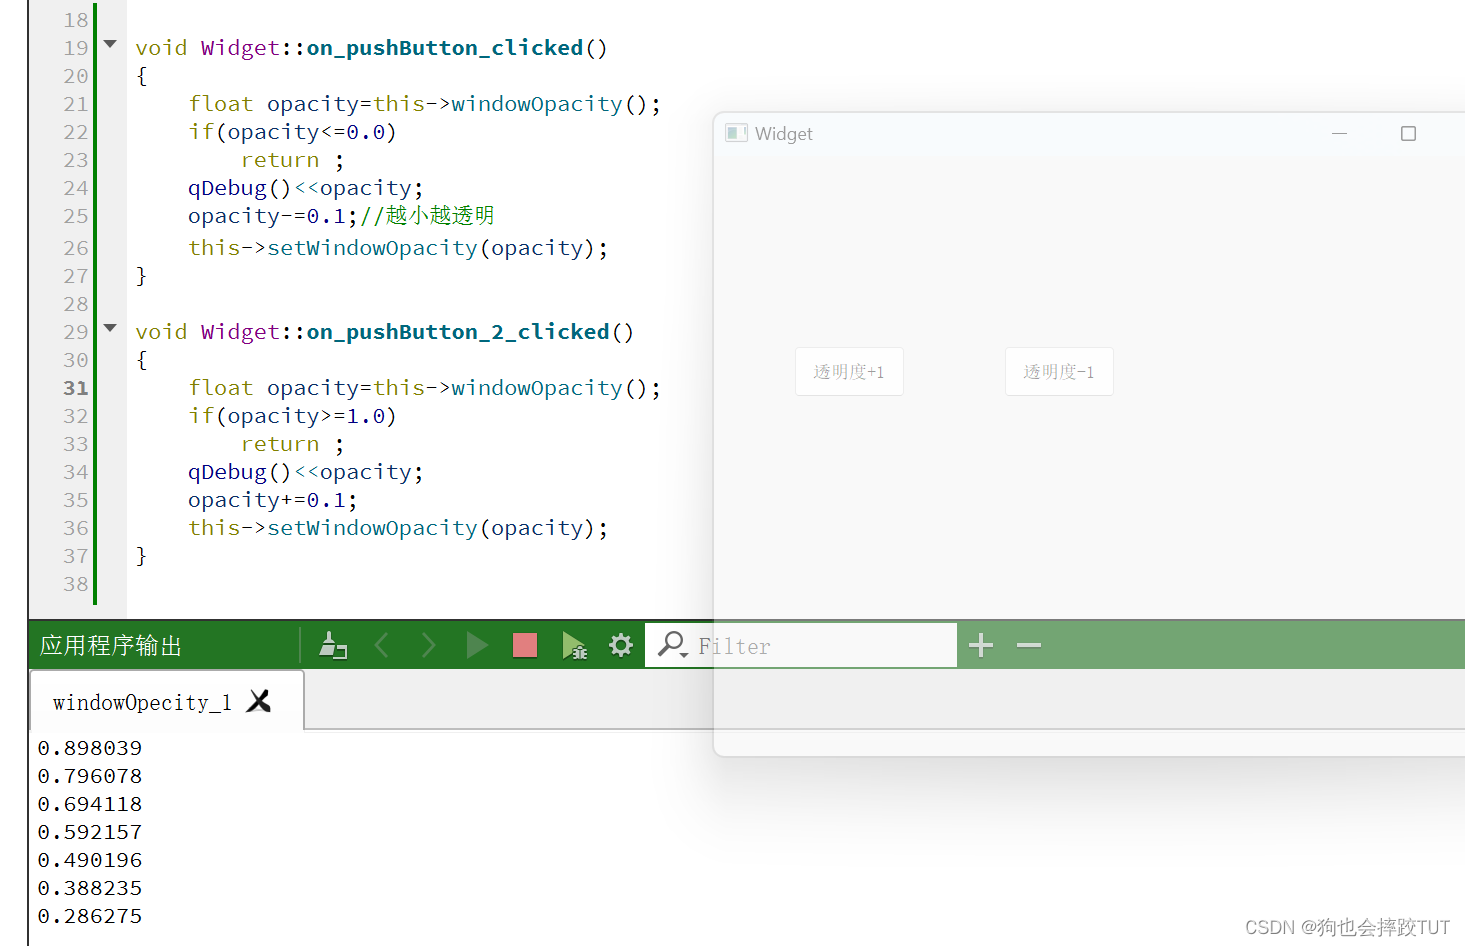Click qDebug()<<opacity on line 24
Screen dimensions: 1465x946
306,188
